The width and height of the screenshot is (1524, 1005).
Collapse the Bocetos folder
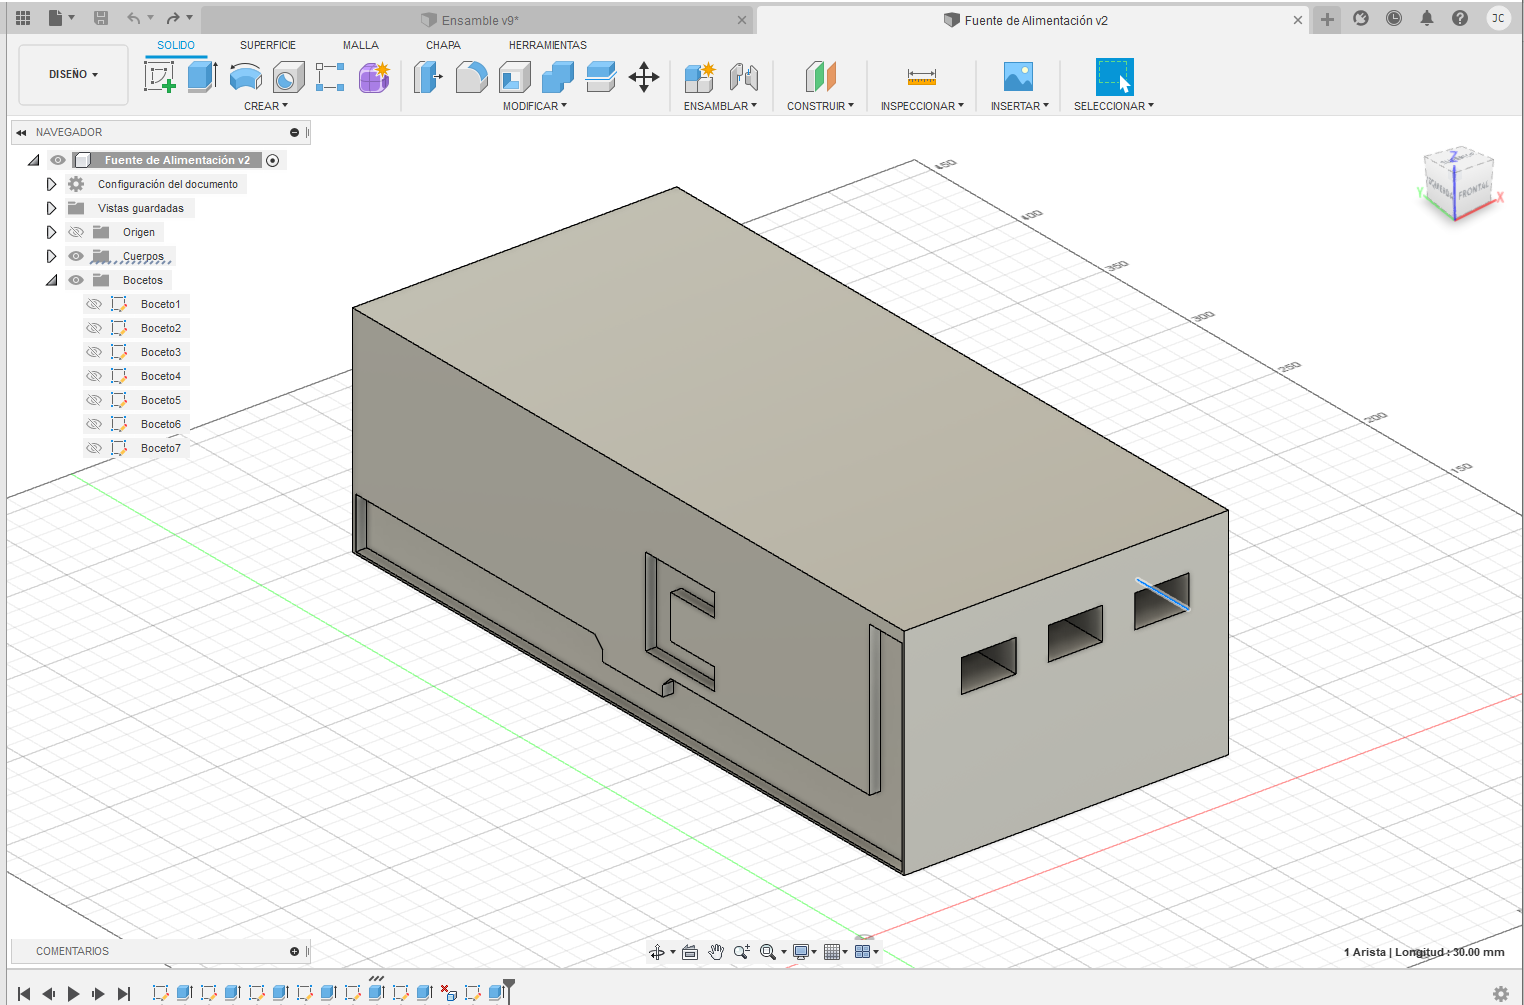tap(51, 280)
